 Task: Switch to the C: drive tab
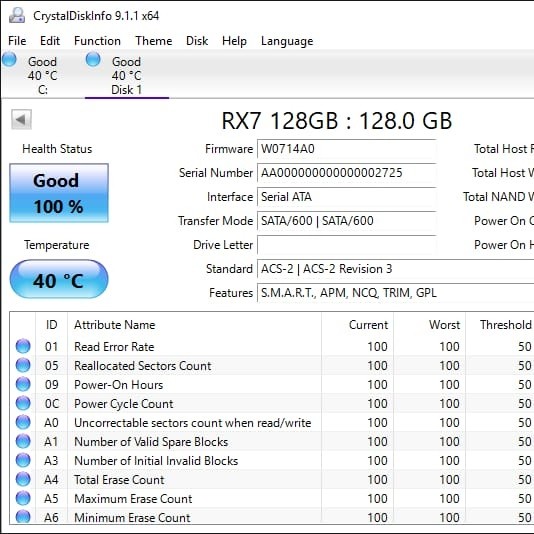pyautogui.click(x=43, y=75)
